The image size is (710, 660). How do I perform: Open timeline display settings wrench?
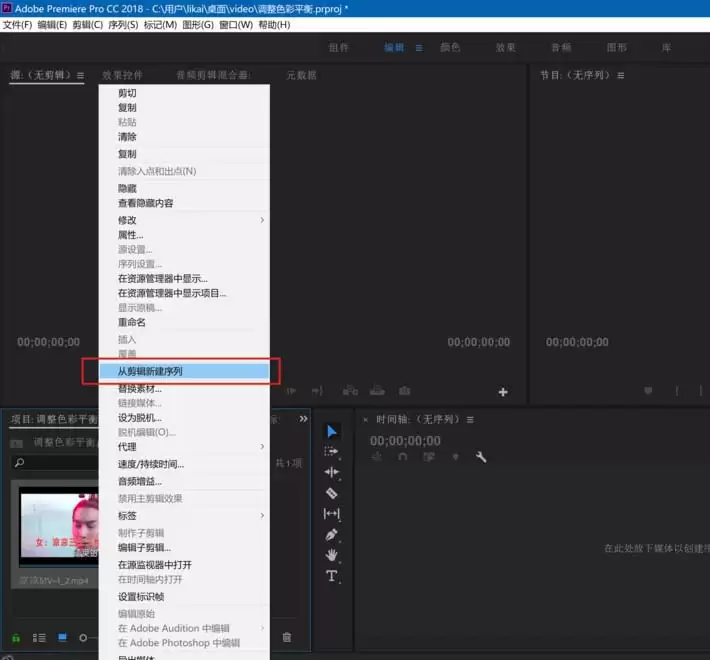(481, 457)
